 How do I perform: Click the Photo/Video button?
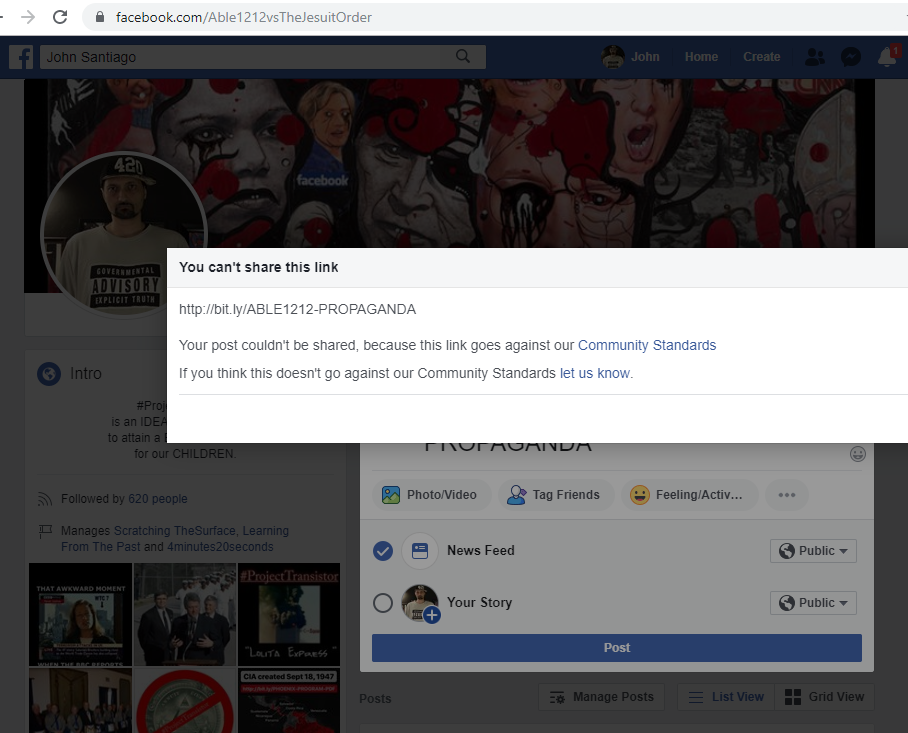pos(431,495)
